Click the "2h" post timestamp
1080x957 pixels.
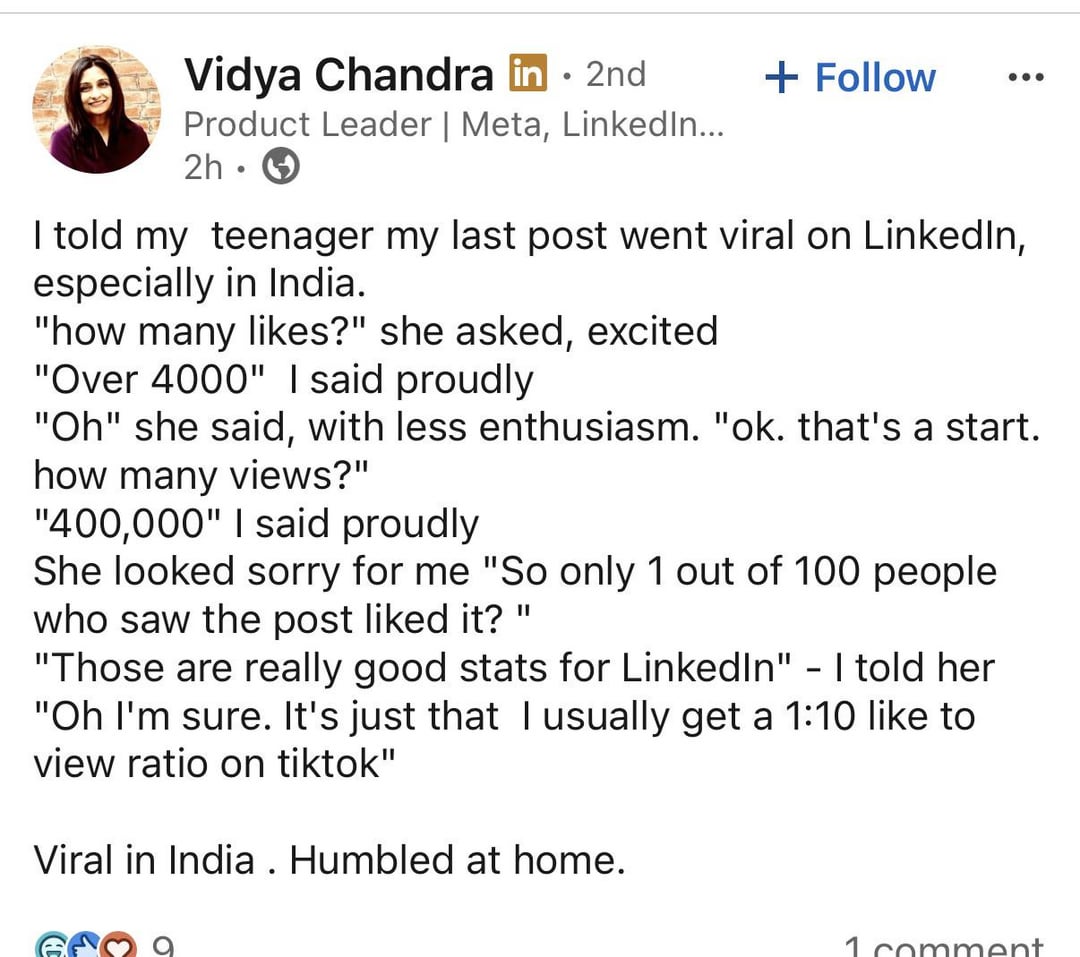tap(203, 168)
